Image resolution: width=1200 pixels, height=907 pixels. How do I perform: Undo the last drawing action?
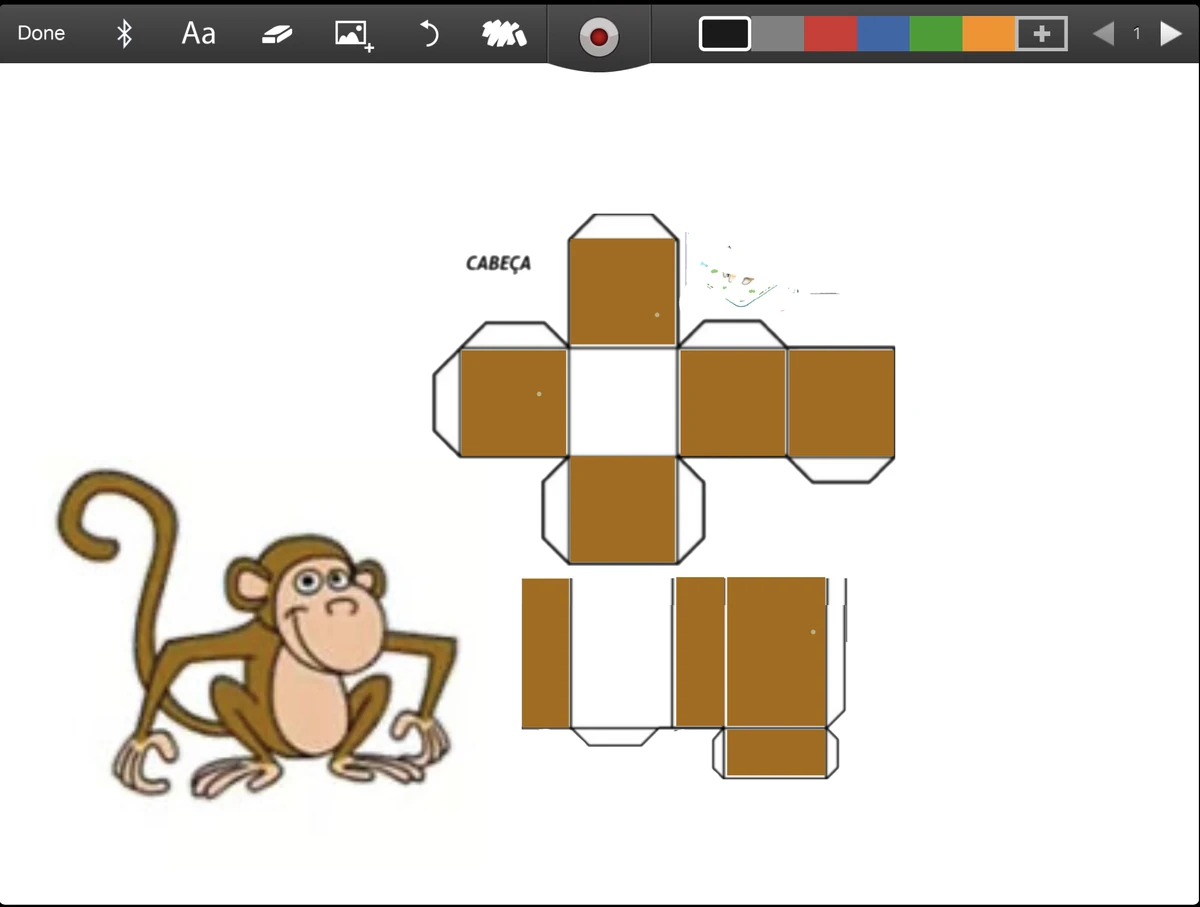click(428, 33)
